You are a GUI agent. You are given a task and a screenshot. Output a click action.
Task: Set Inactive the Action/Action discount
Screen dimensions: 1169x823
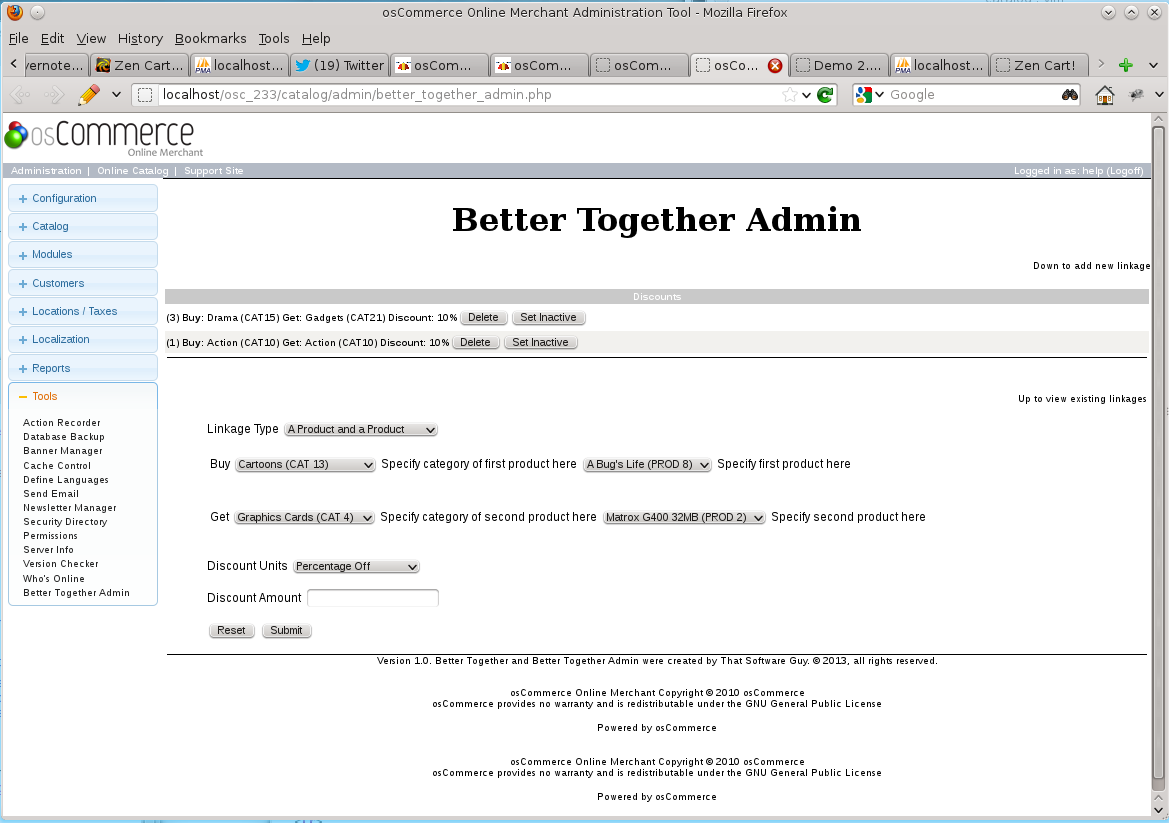tap(540, 342)
